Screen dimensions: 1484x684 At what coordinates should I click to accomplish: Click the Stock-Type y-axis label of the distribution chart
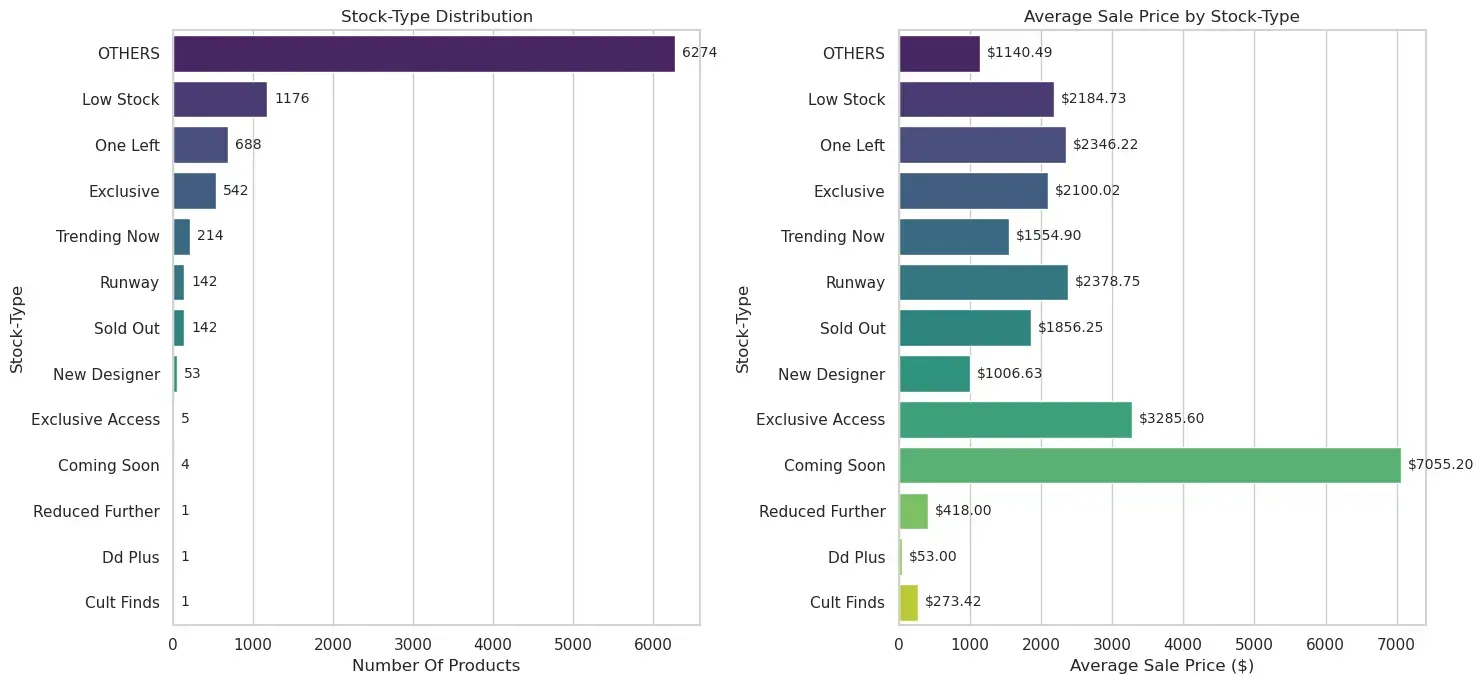click(x=17, y=328)
